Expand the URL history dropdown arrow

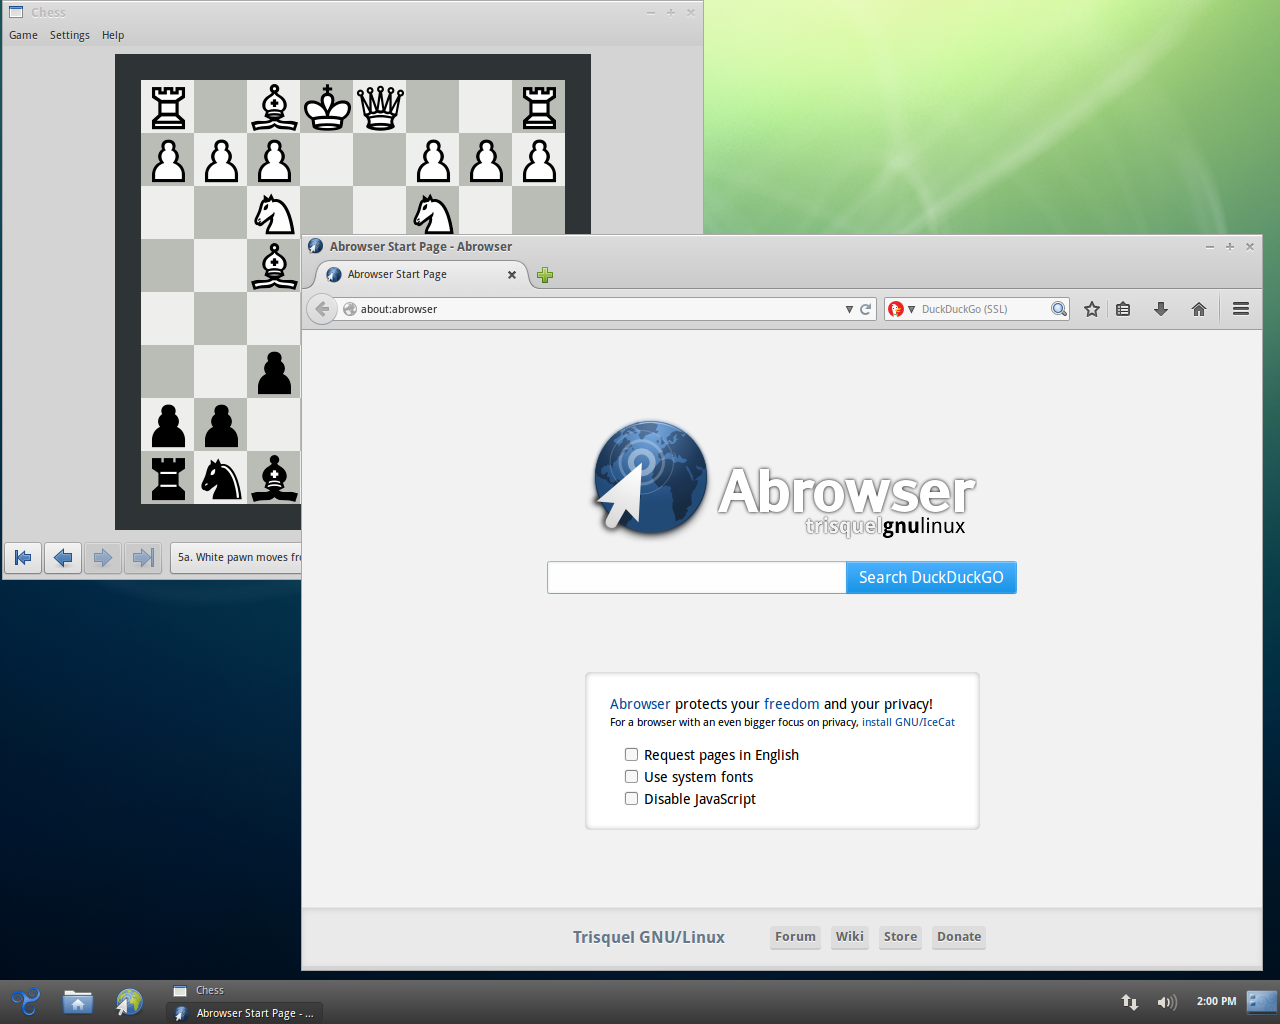(849, 309)
